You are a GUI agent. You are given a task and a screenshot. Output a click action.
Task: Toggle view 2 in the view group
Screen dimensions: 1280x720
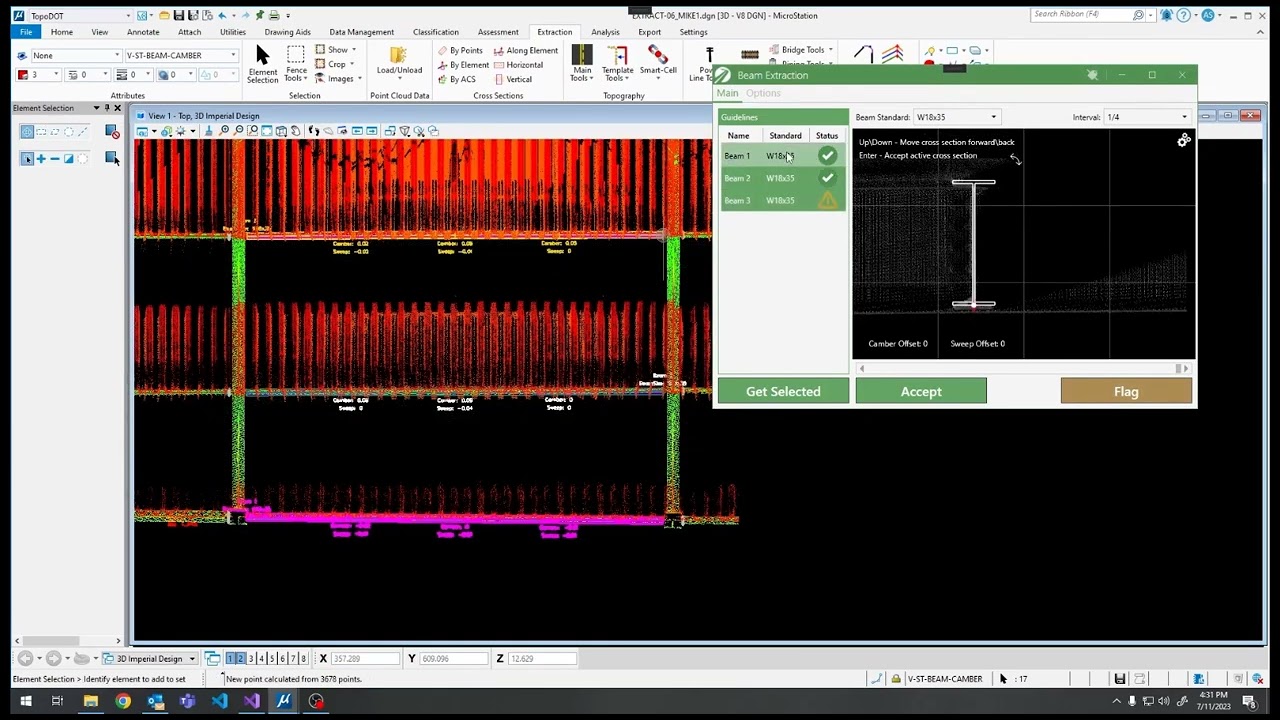pos(240,658)
